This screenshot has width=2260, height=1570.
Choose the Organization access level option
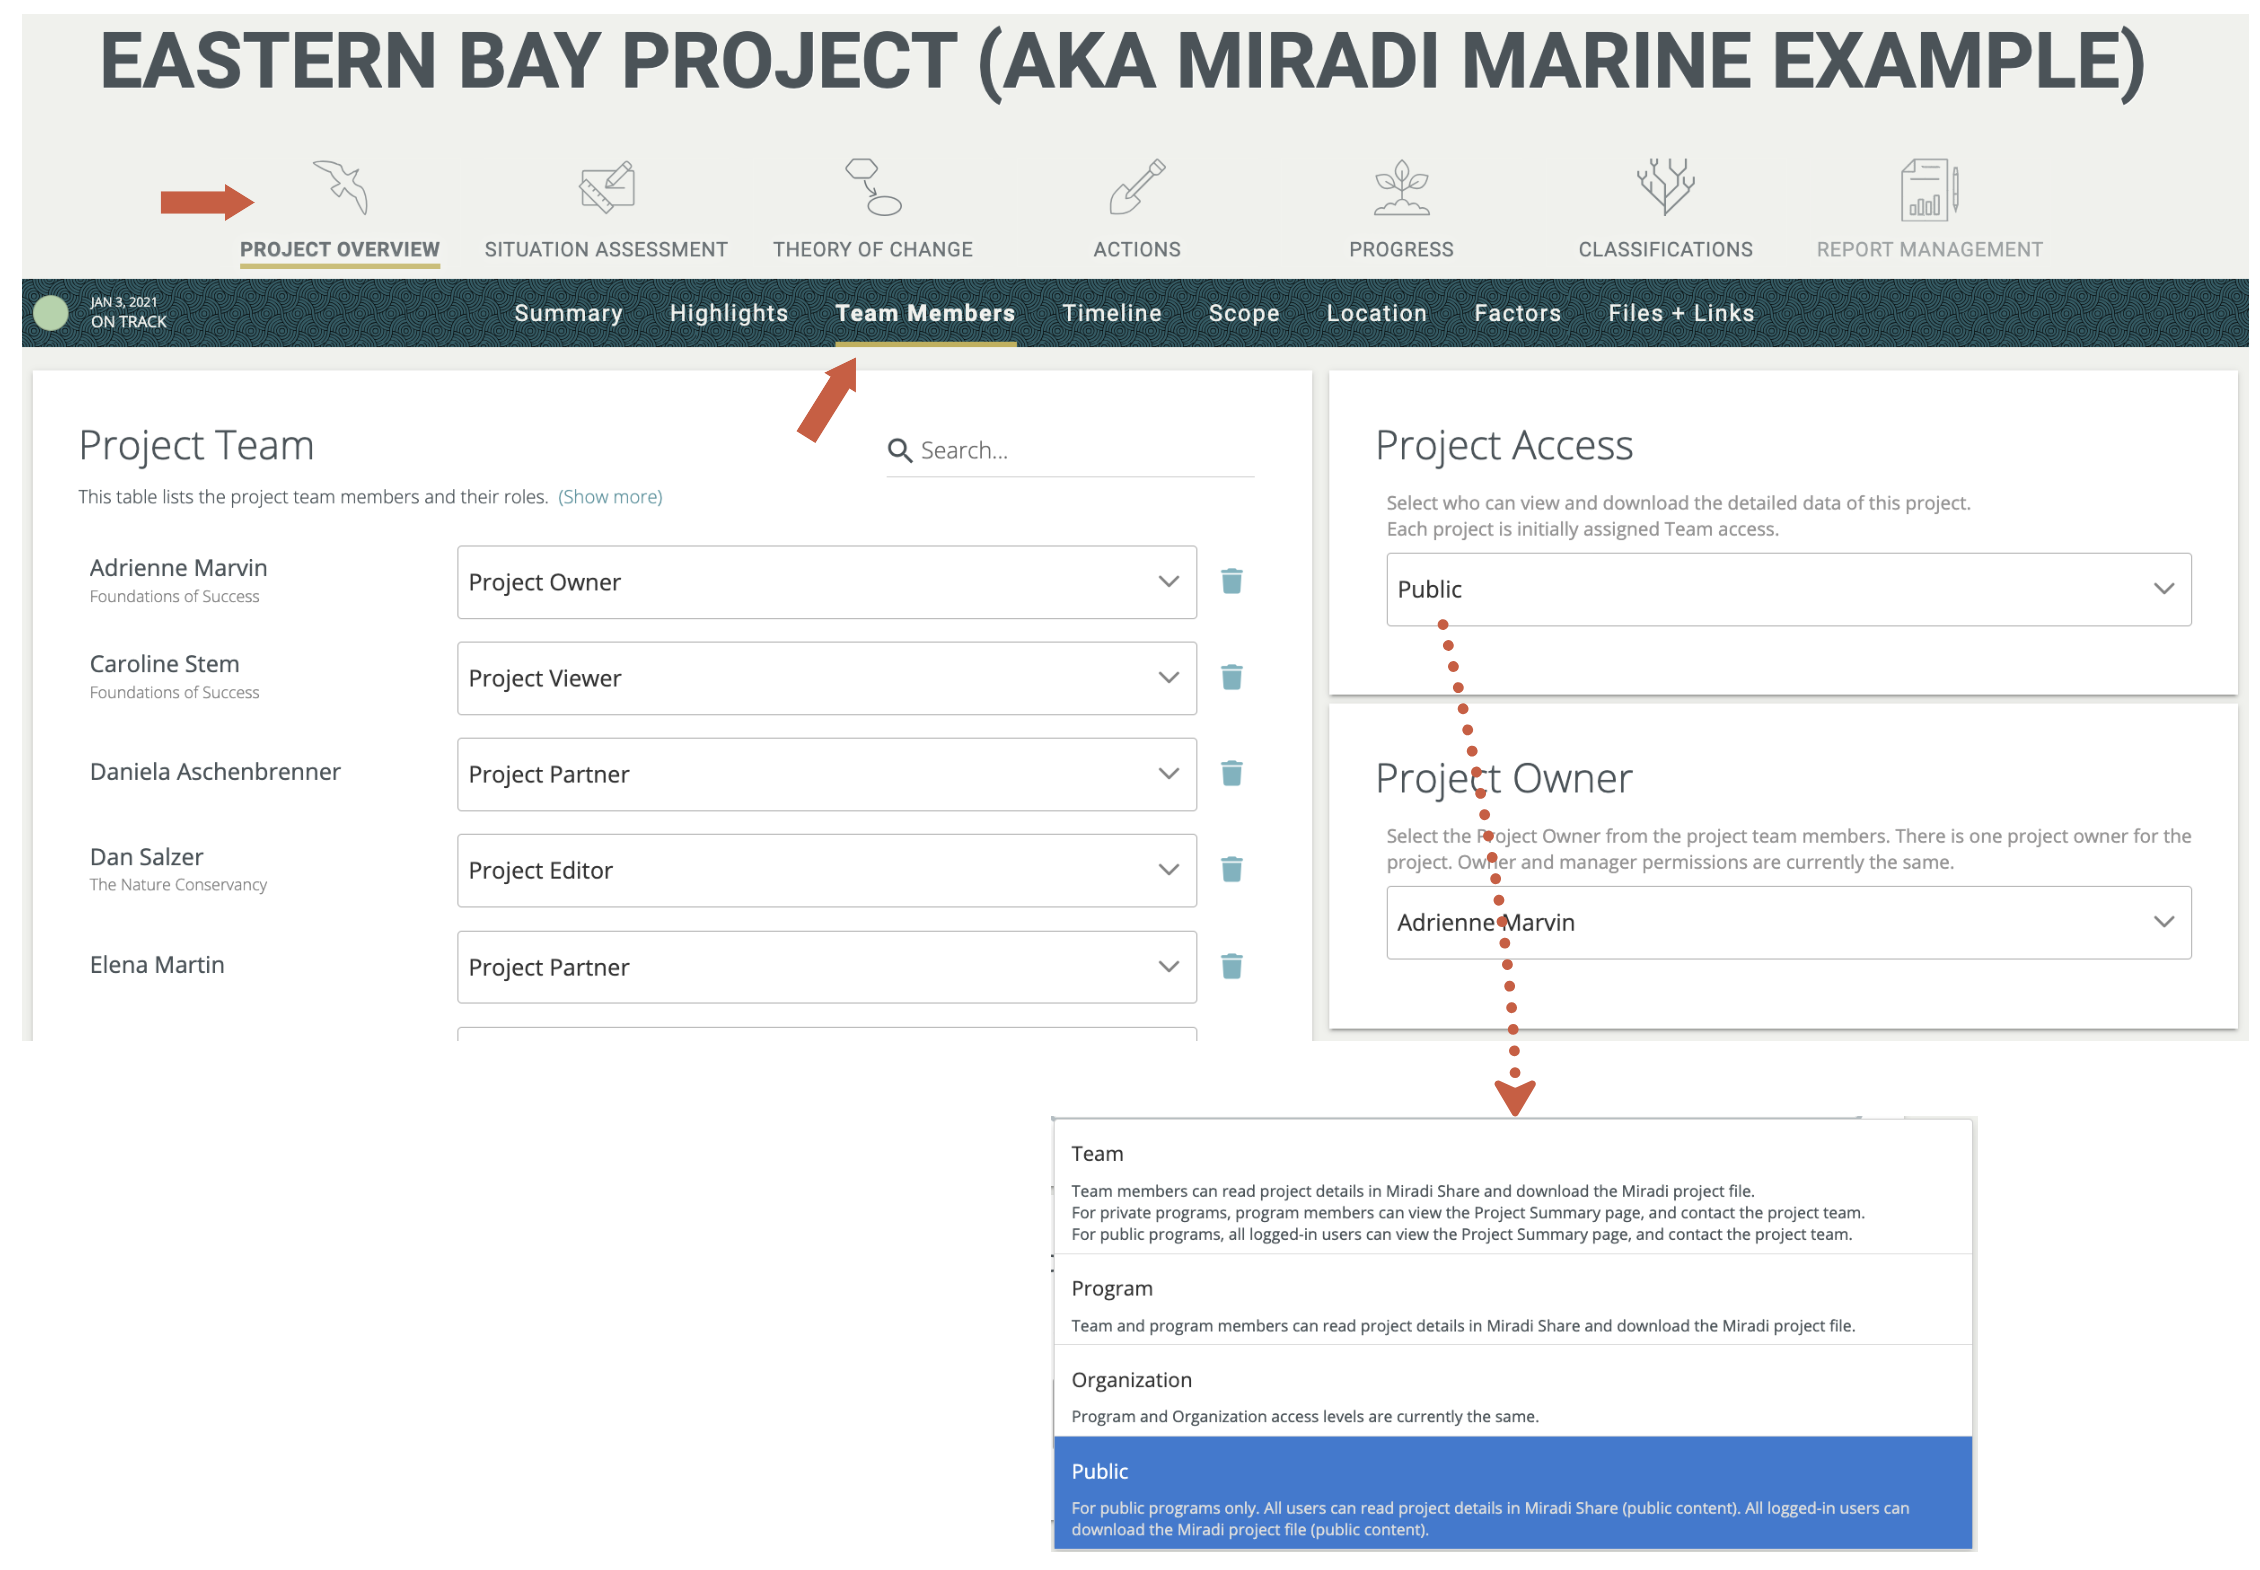[x=1512, y=1395]
